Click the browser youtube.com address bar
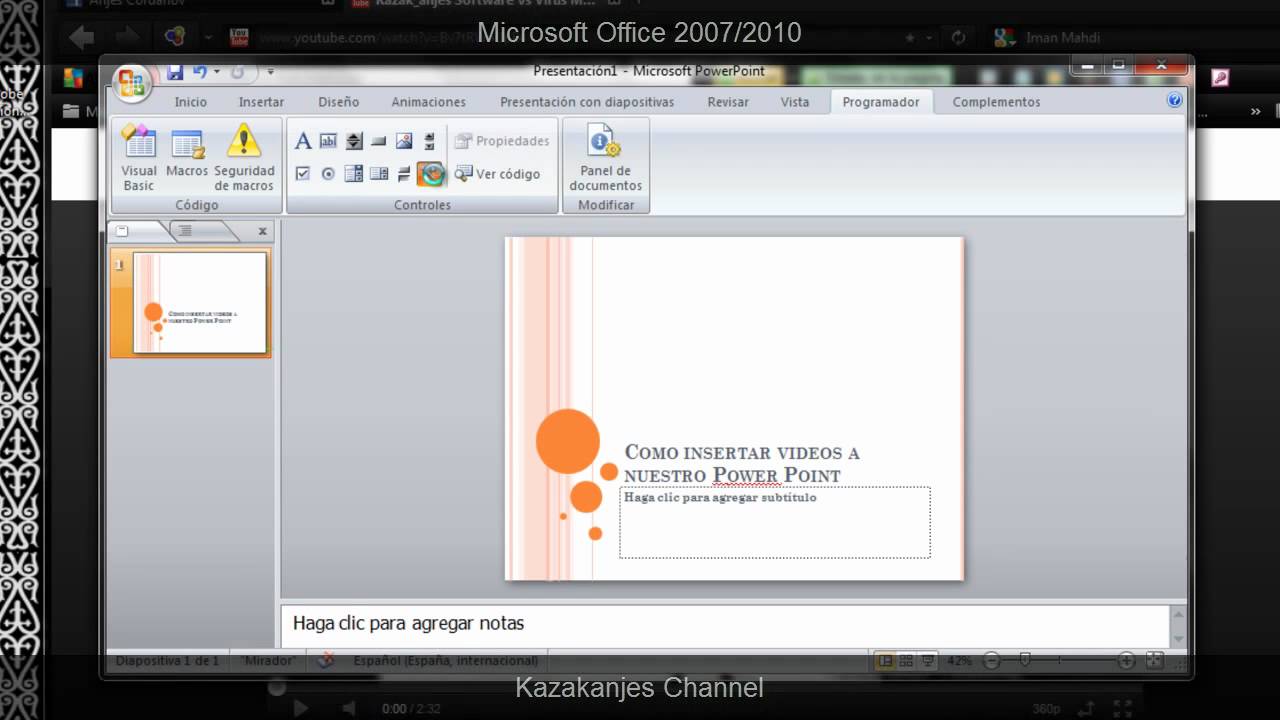The image size is (1280, 720). click(570, 38)
